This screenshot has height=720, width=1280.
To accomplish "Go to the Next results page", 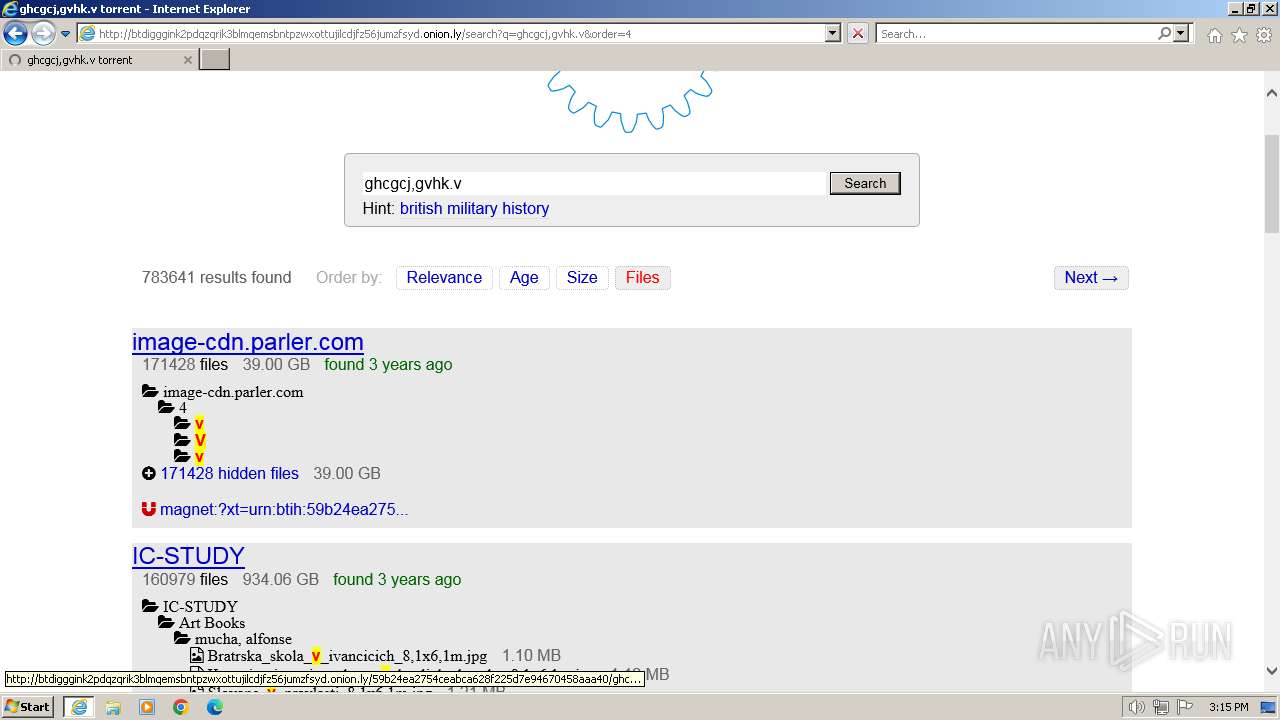I will 1091,277.
